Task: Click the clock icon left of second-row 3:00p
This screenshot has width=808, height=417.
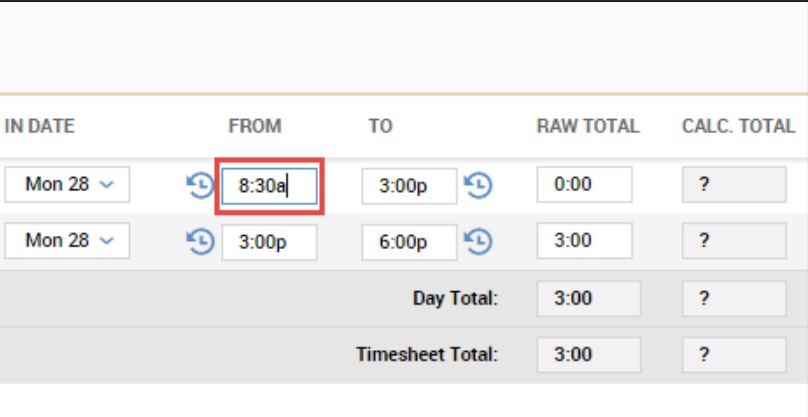Action: coord(200,241)
